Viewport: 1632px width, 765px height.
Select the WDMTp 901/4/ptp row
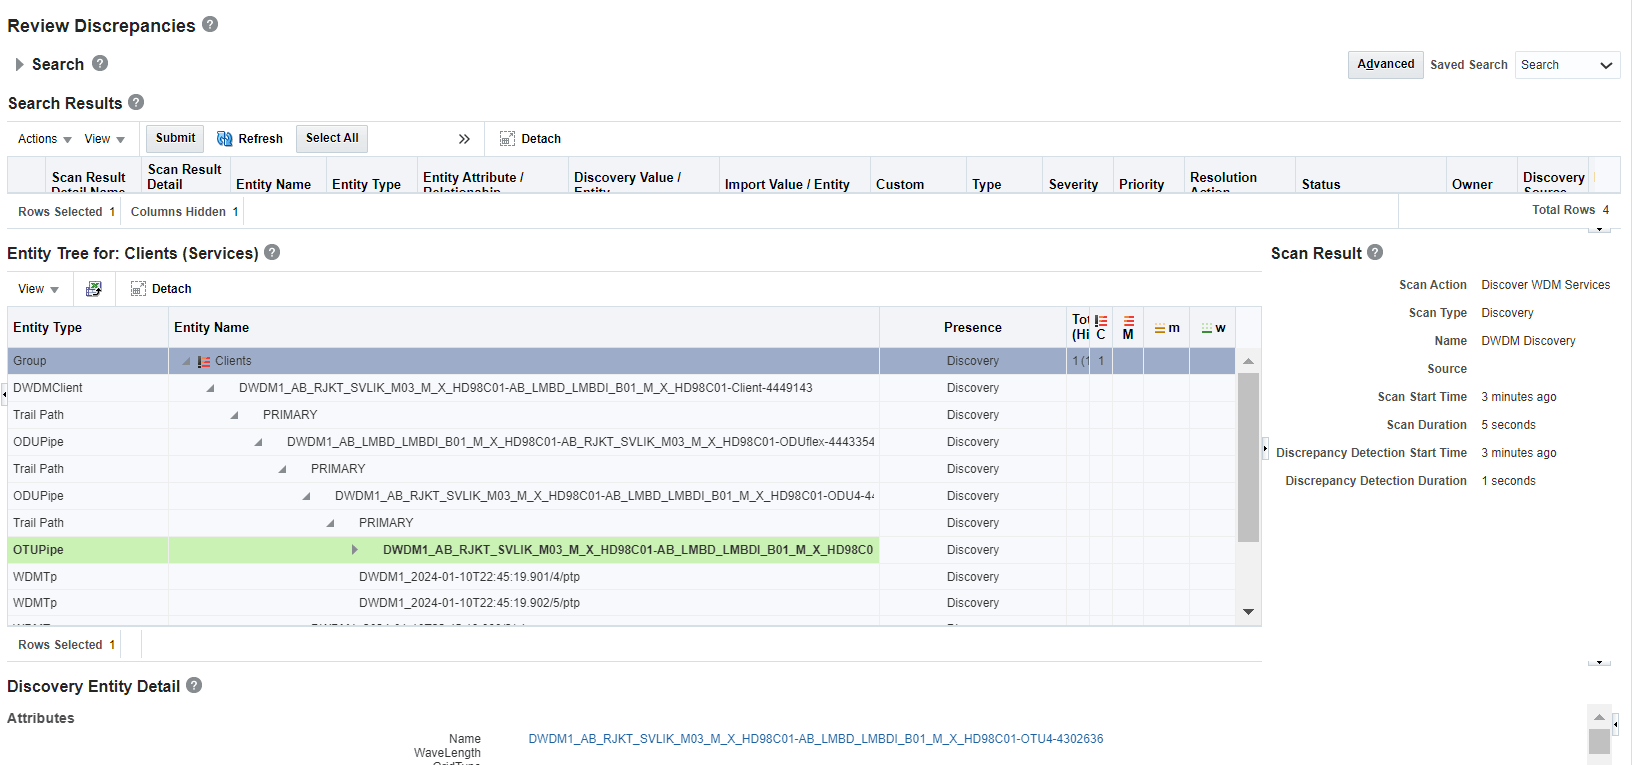(621, 577)
